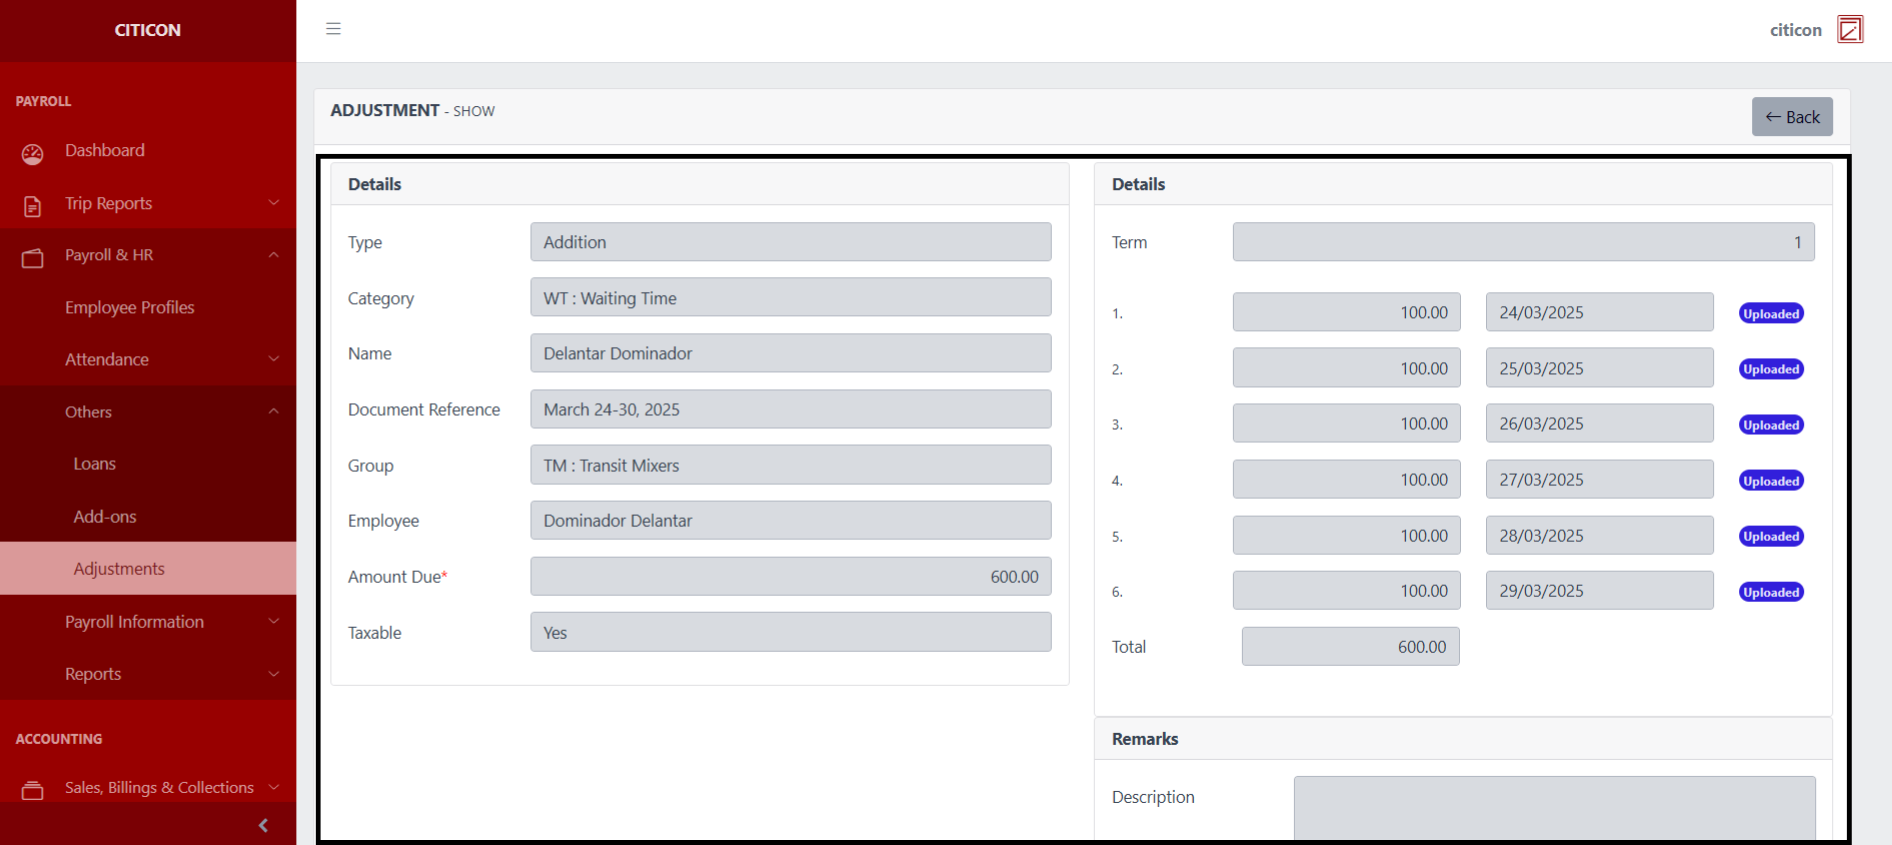Image resolution: width=1892 pixels, height=845 pixels.
Task: Click the Uploaded badge for 24/03/2025
Action: tap(1770, 314)
